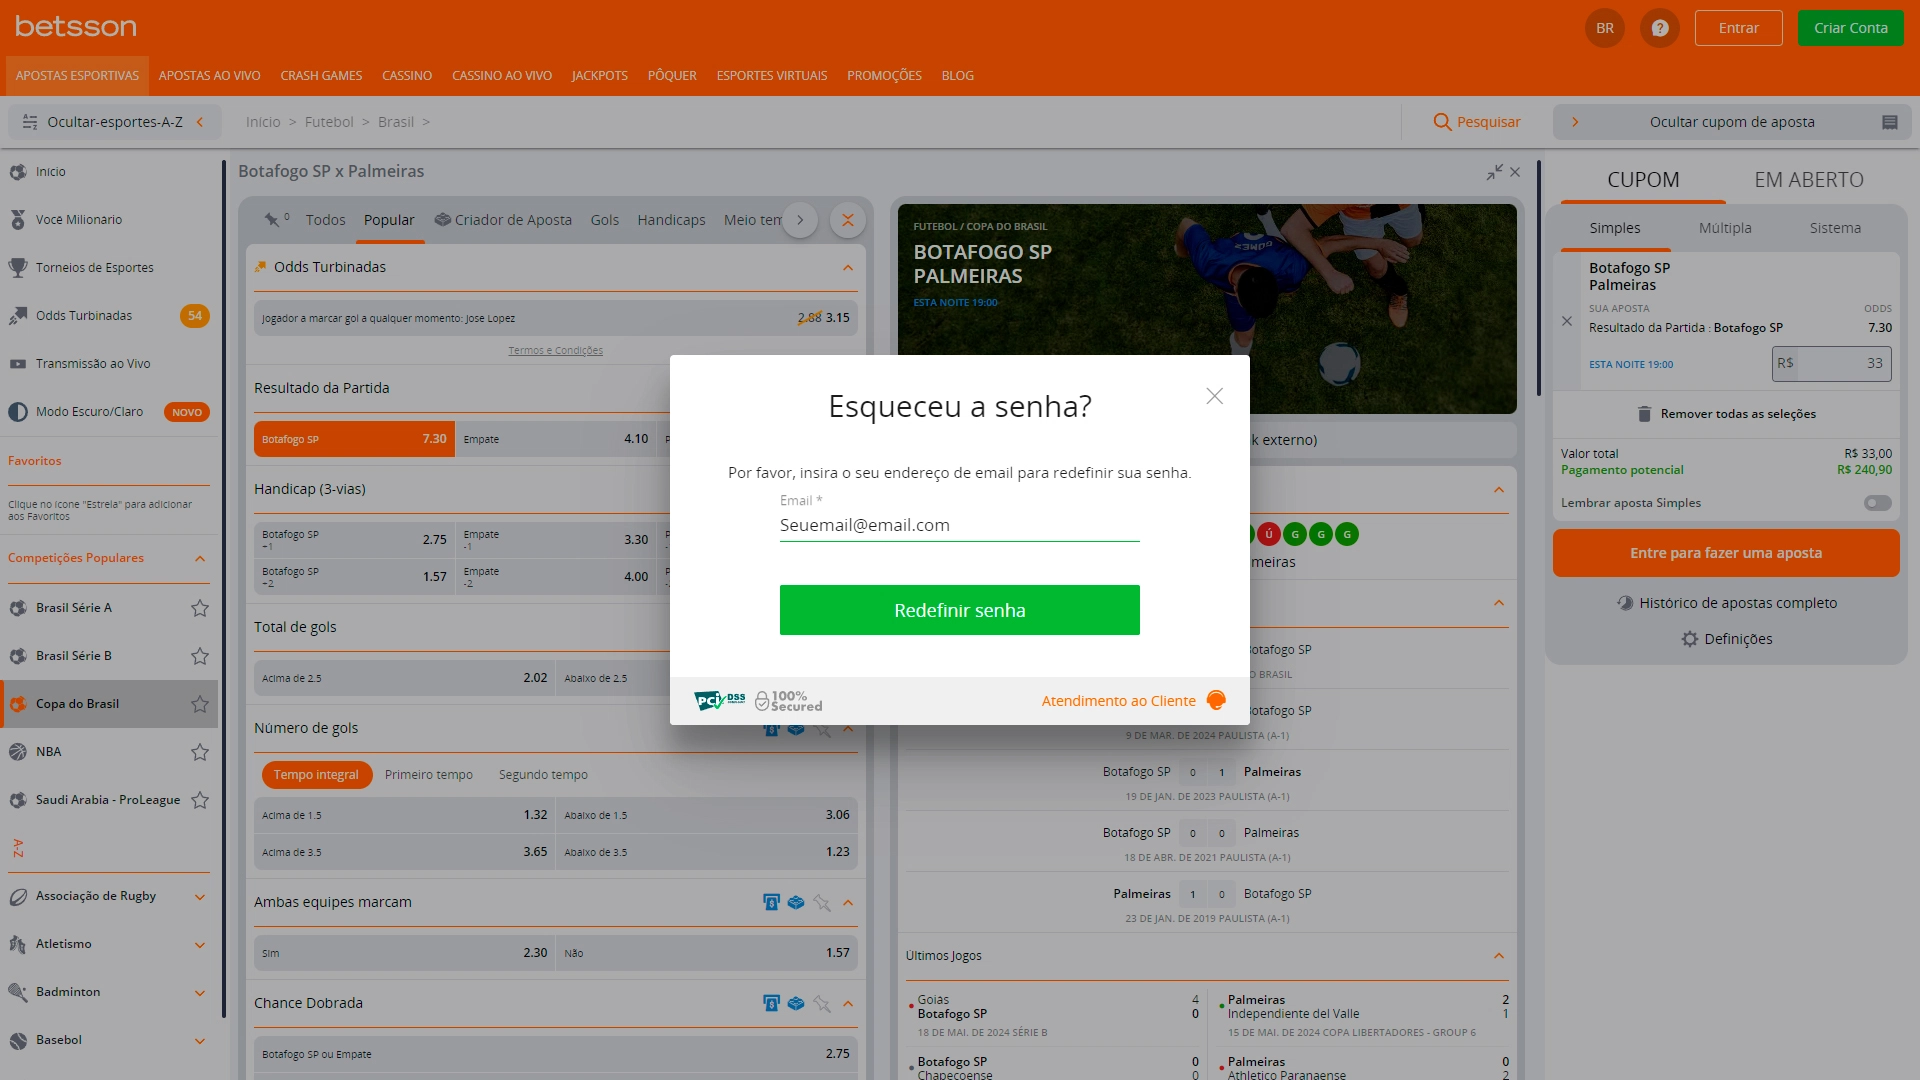1920x1080 pixels.
Task: Click the Atendimento ao Cliente chat icon
Action: point(1216,700)
